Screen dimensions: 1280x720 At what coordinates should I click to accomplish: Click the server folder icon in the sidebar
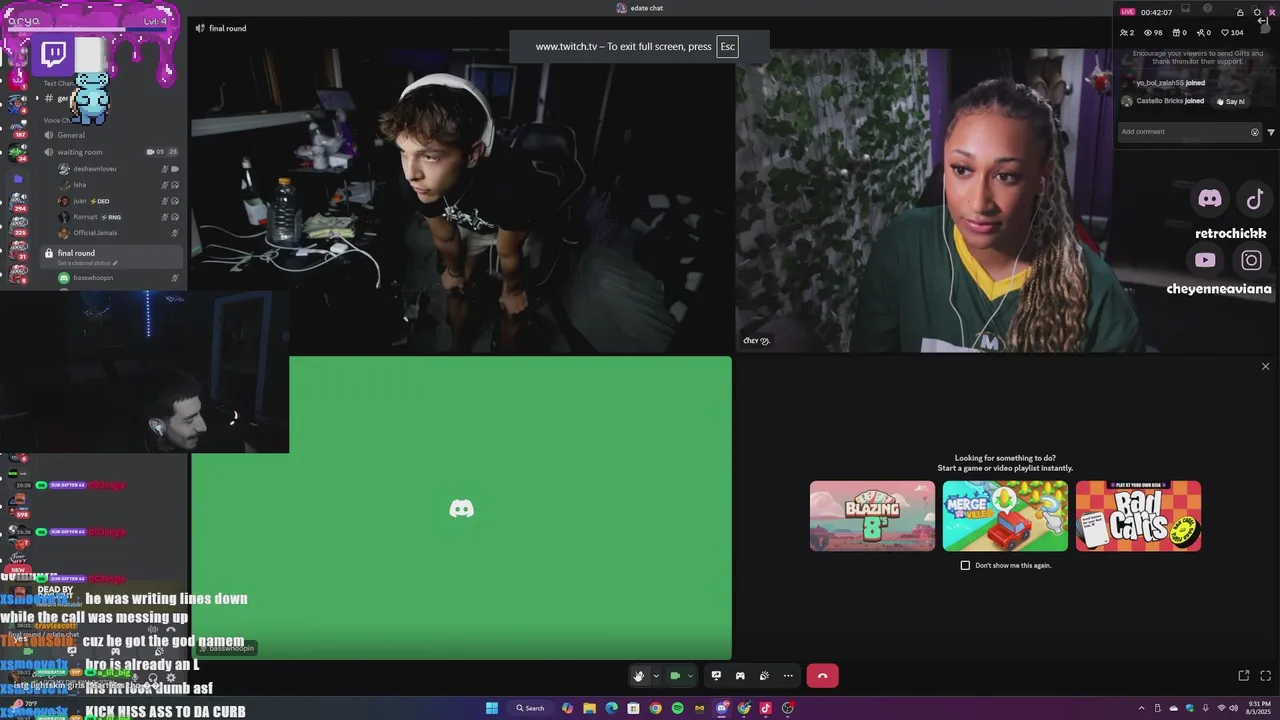(17, 178)
